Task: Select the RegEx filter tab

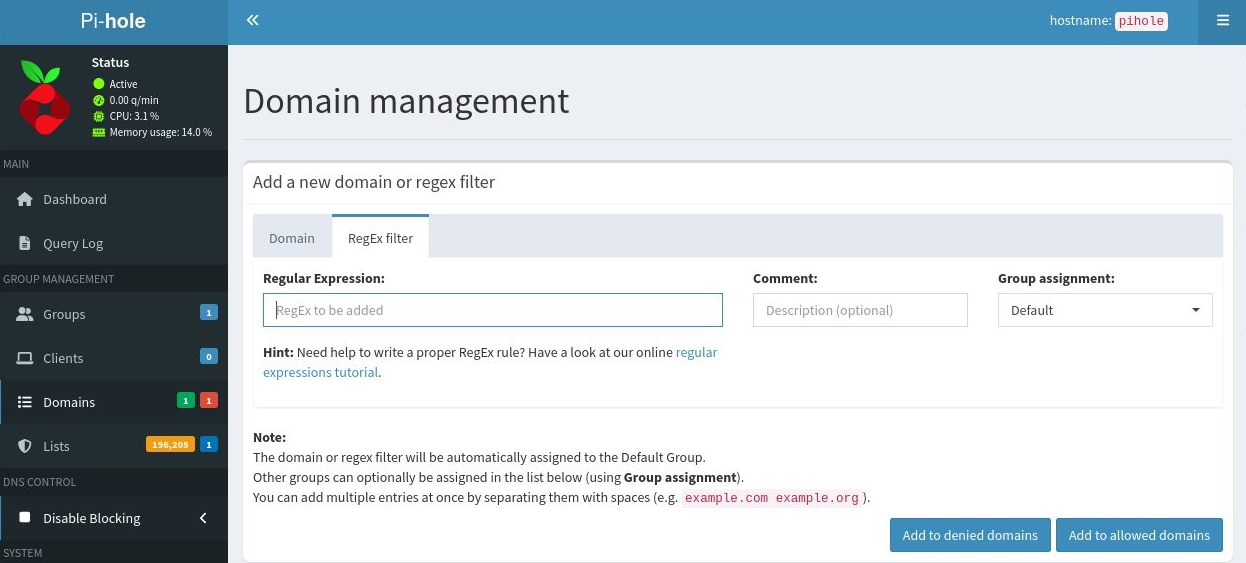Action: tap(380, 238)
